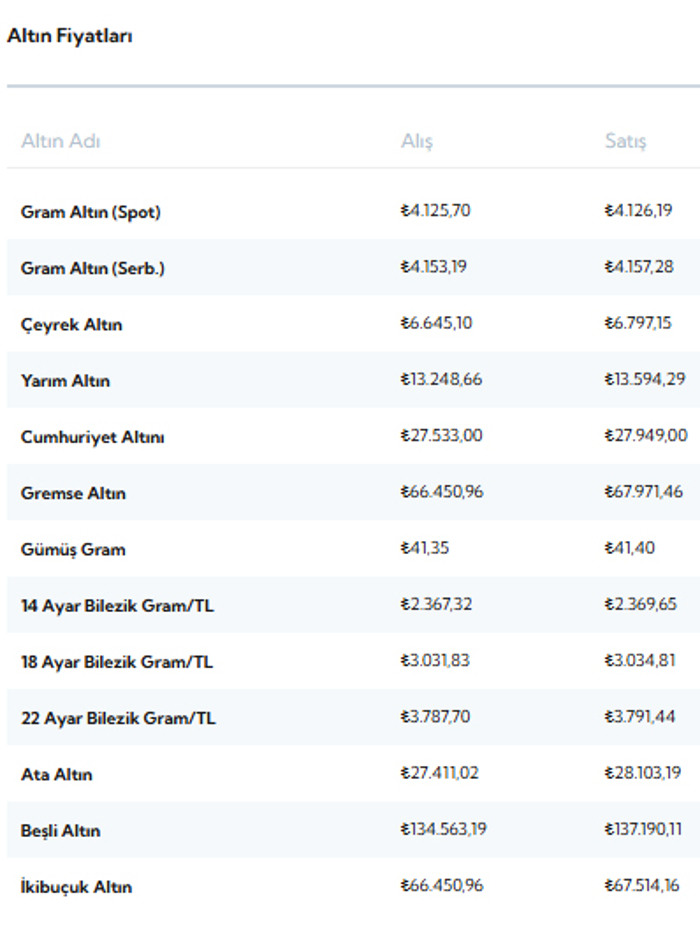This screenshot has width=700, height=928.
Task: Open the Gram Altın (Serb.) entry
Action: coord(92,268)
